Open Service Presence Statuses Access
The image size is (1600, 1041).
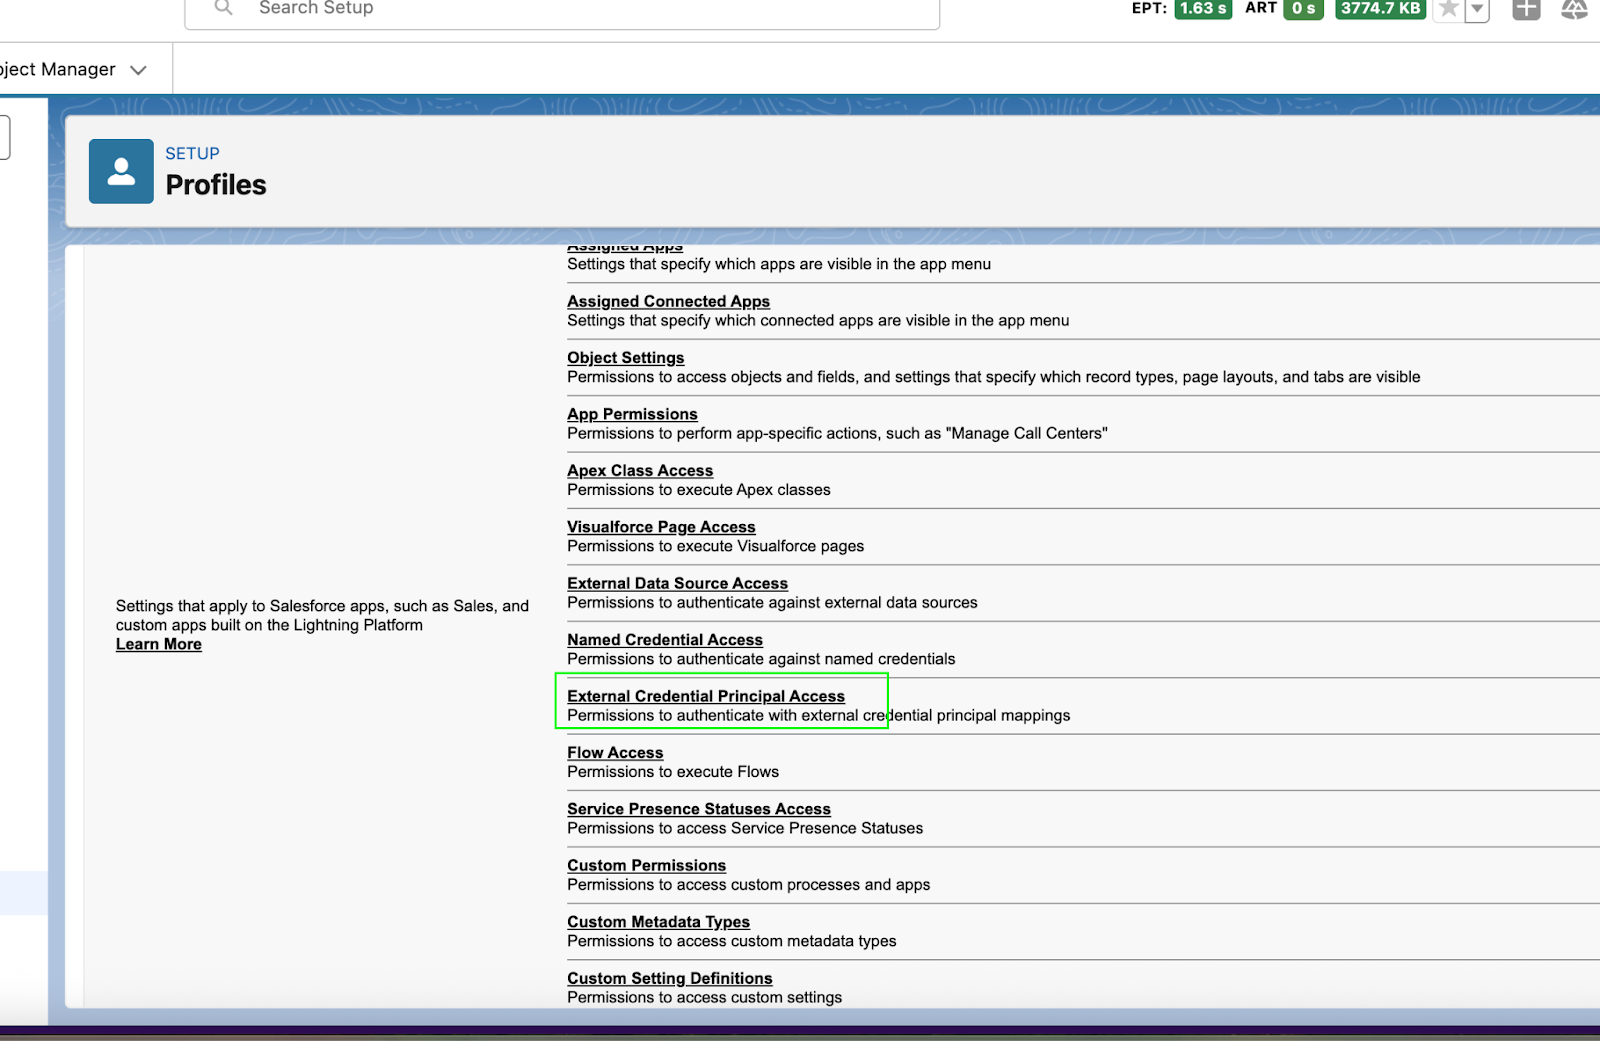point(698,808)
